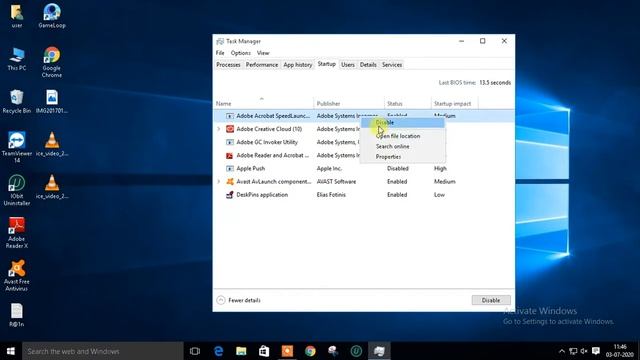The height and width of the screenshot is (360, 640).
Task: Open Microsoft Store from taskbar
Action: 264,351
